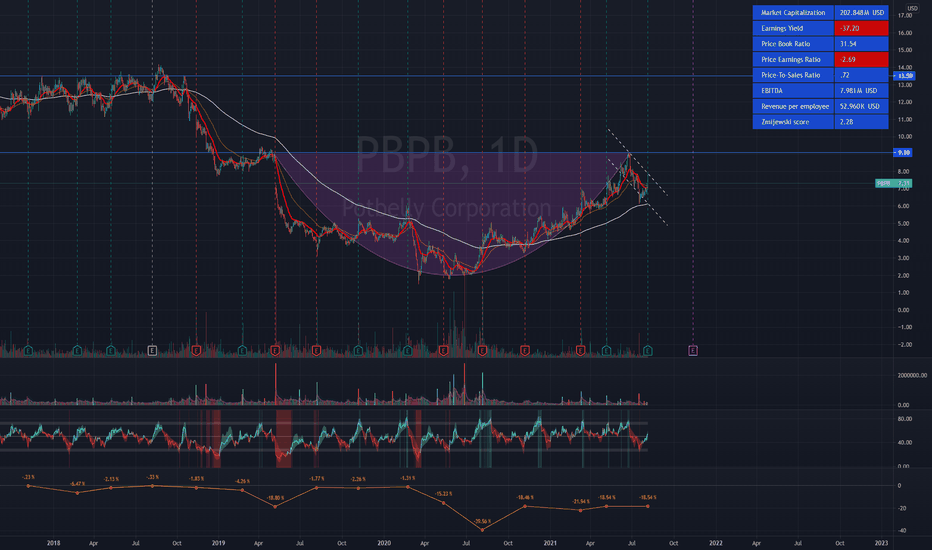Click the -15.23 % data label
This screenshot has width=932, height=550.
(x=443, y=494)
